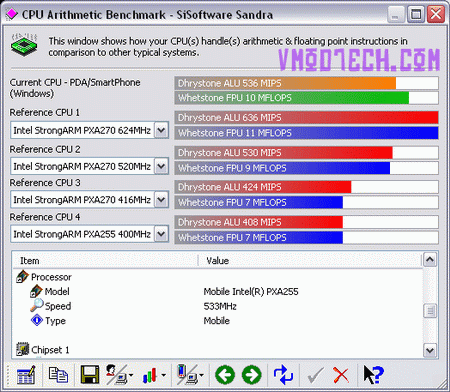The image size is (450, 392).
Task: Click the blue refresh arrows icon
Action: (x=283, y=375)
